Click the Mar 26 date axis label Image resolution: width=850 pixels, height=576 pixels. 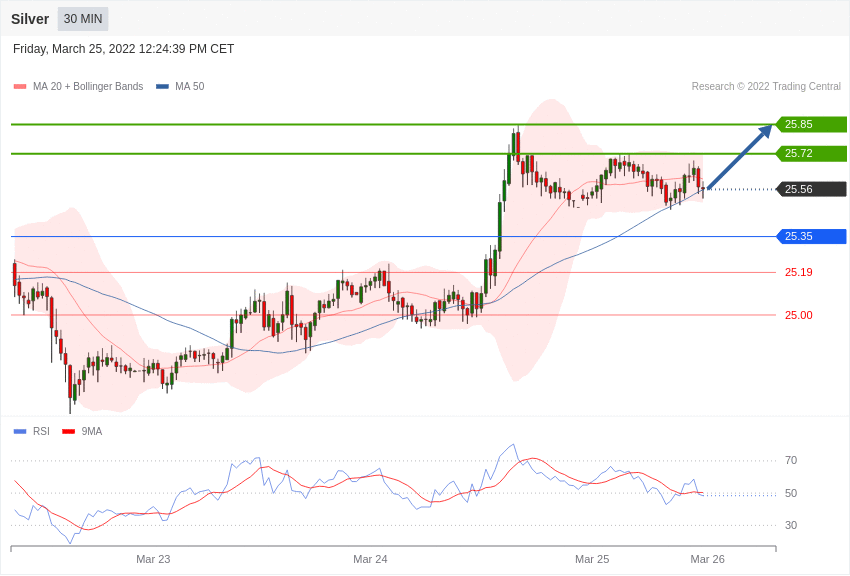tap(707, 559)
